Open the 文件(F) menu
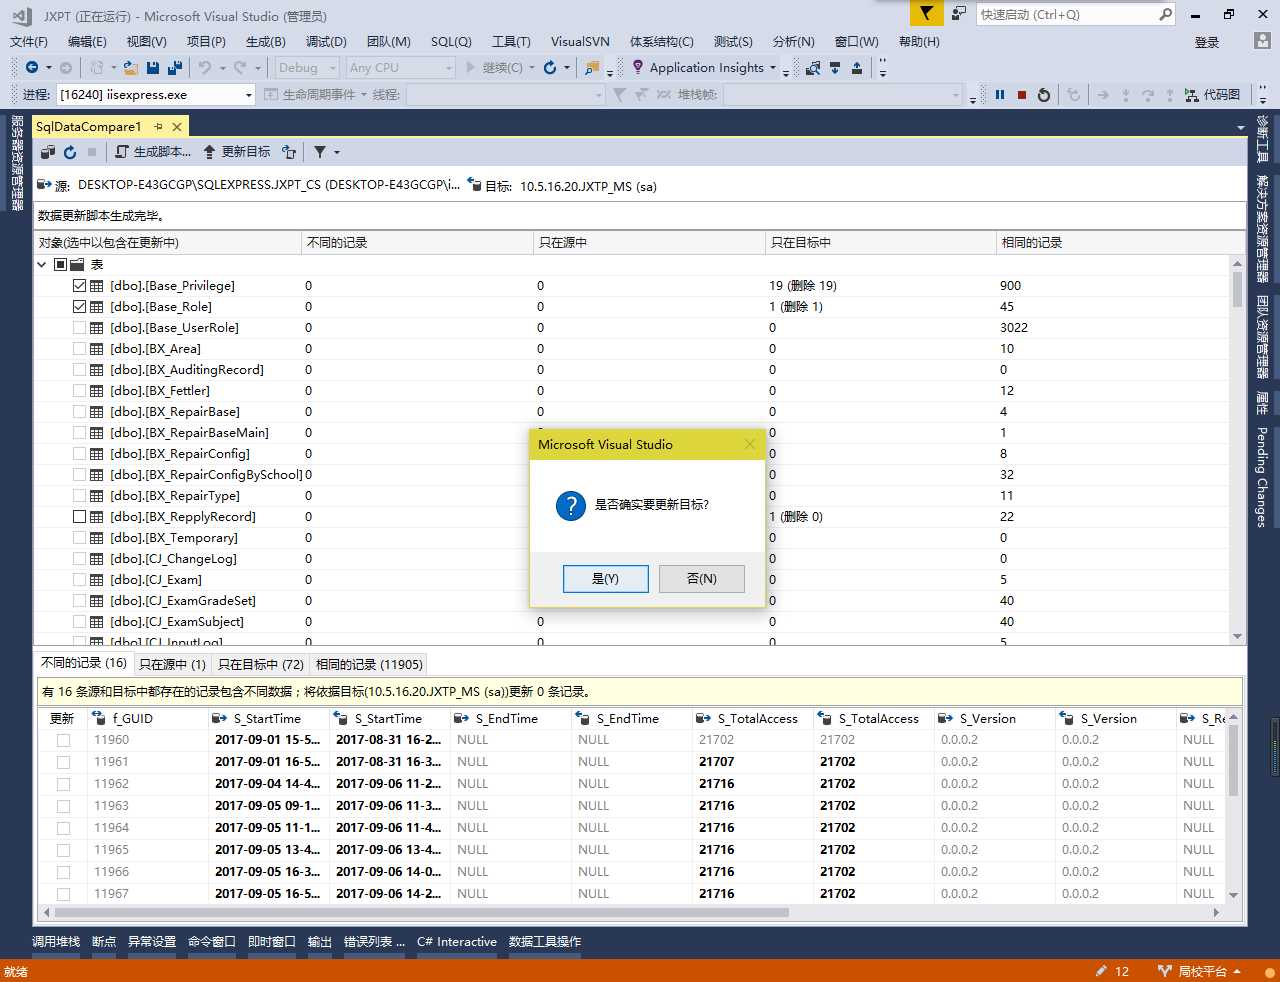The height and width of the screenshot is (982, 1280). pyautogui.click(x=29, y=41)
